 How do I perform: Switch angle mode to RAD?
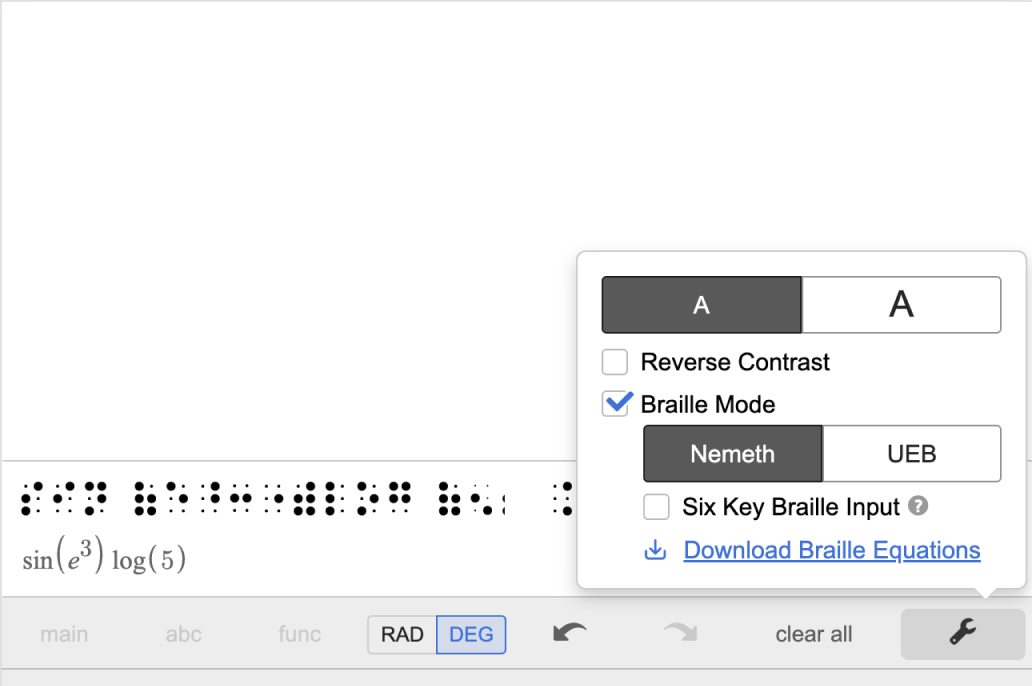point(402,634)
